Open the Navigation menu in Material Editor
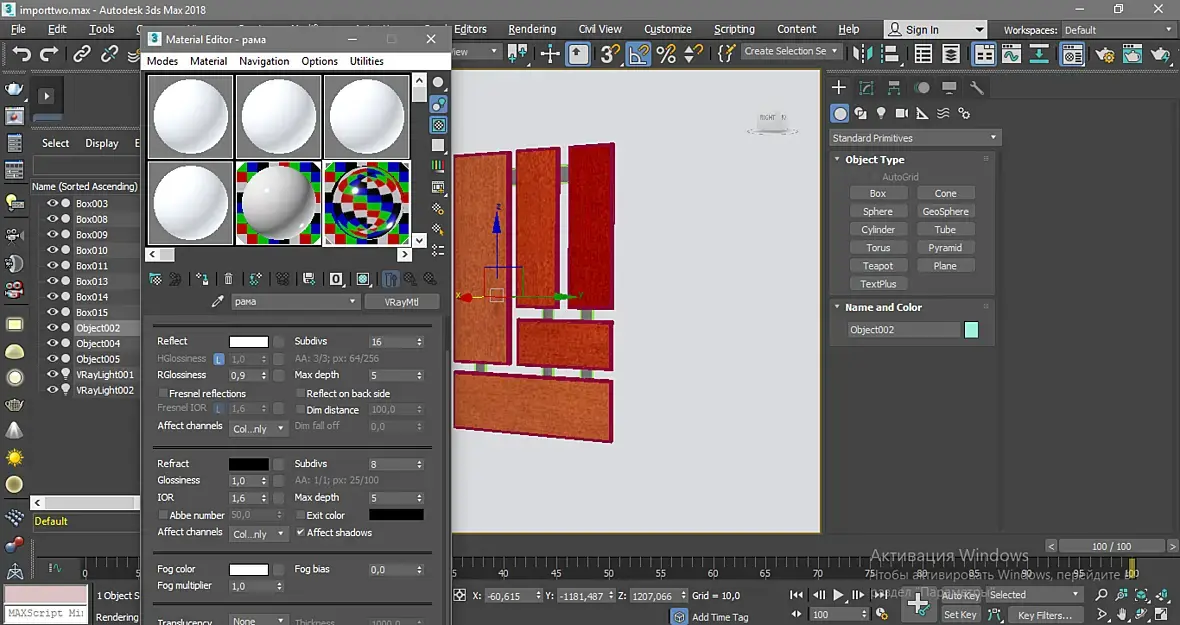This screenshot has width=1180, height=625. tap(264, 61)
